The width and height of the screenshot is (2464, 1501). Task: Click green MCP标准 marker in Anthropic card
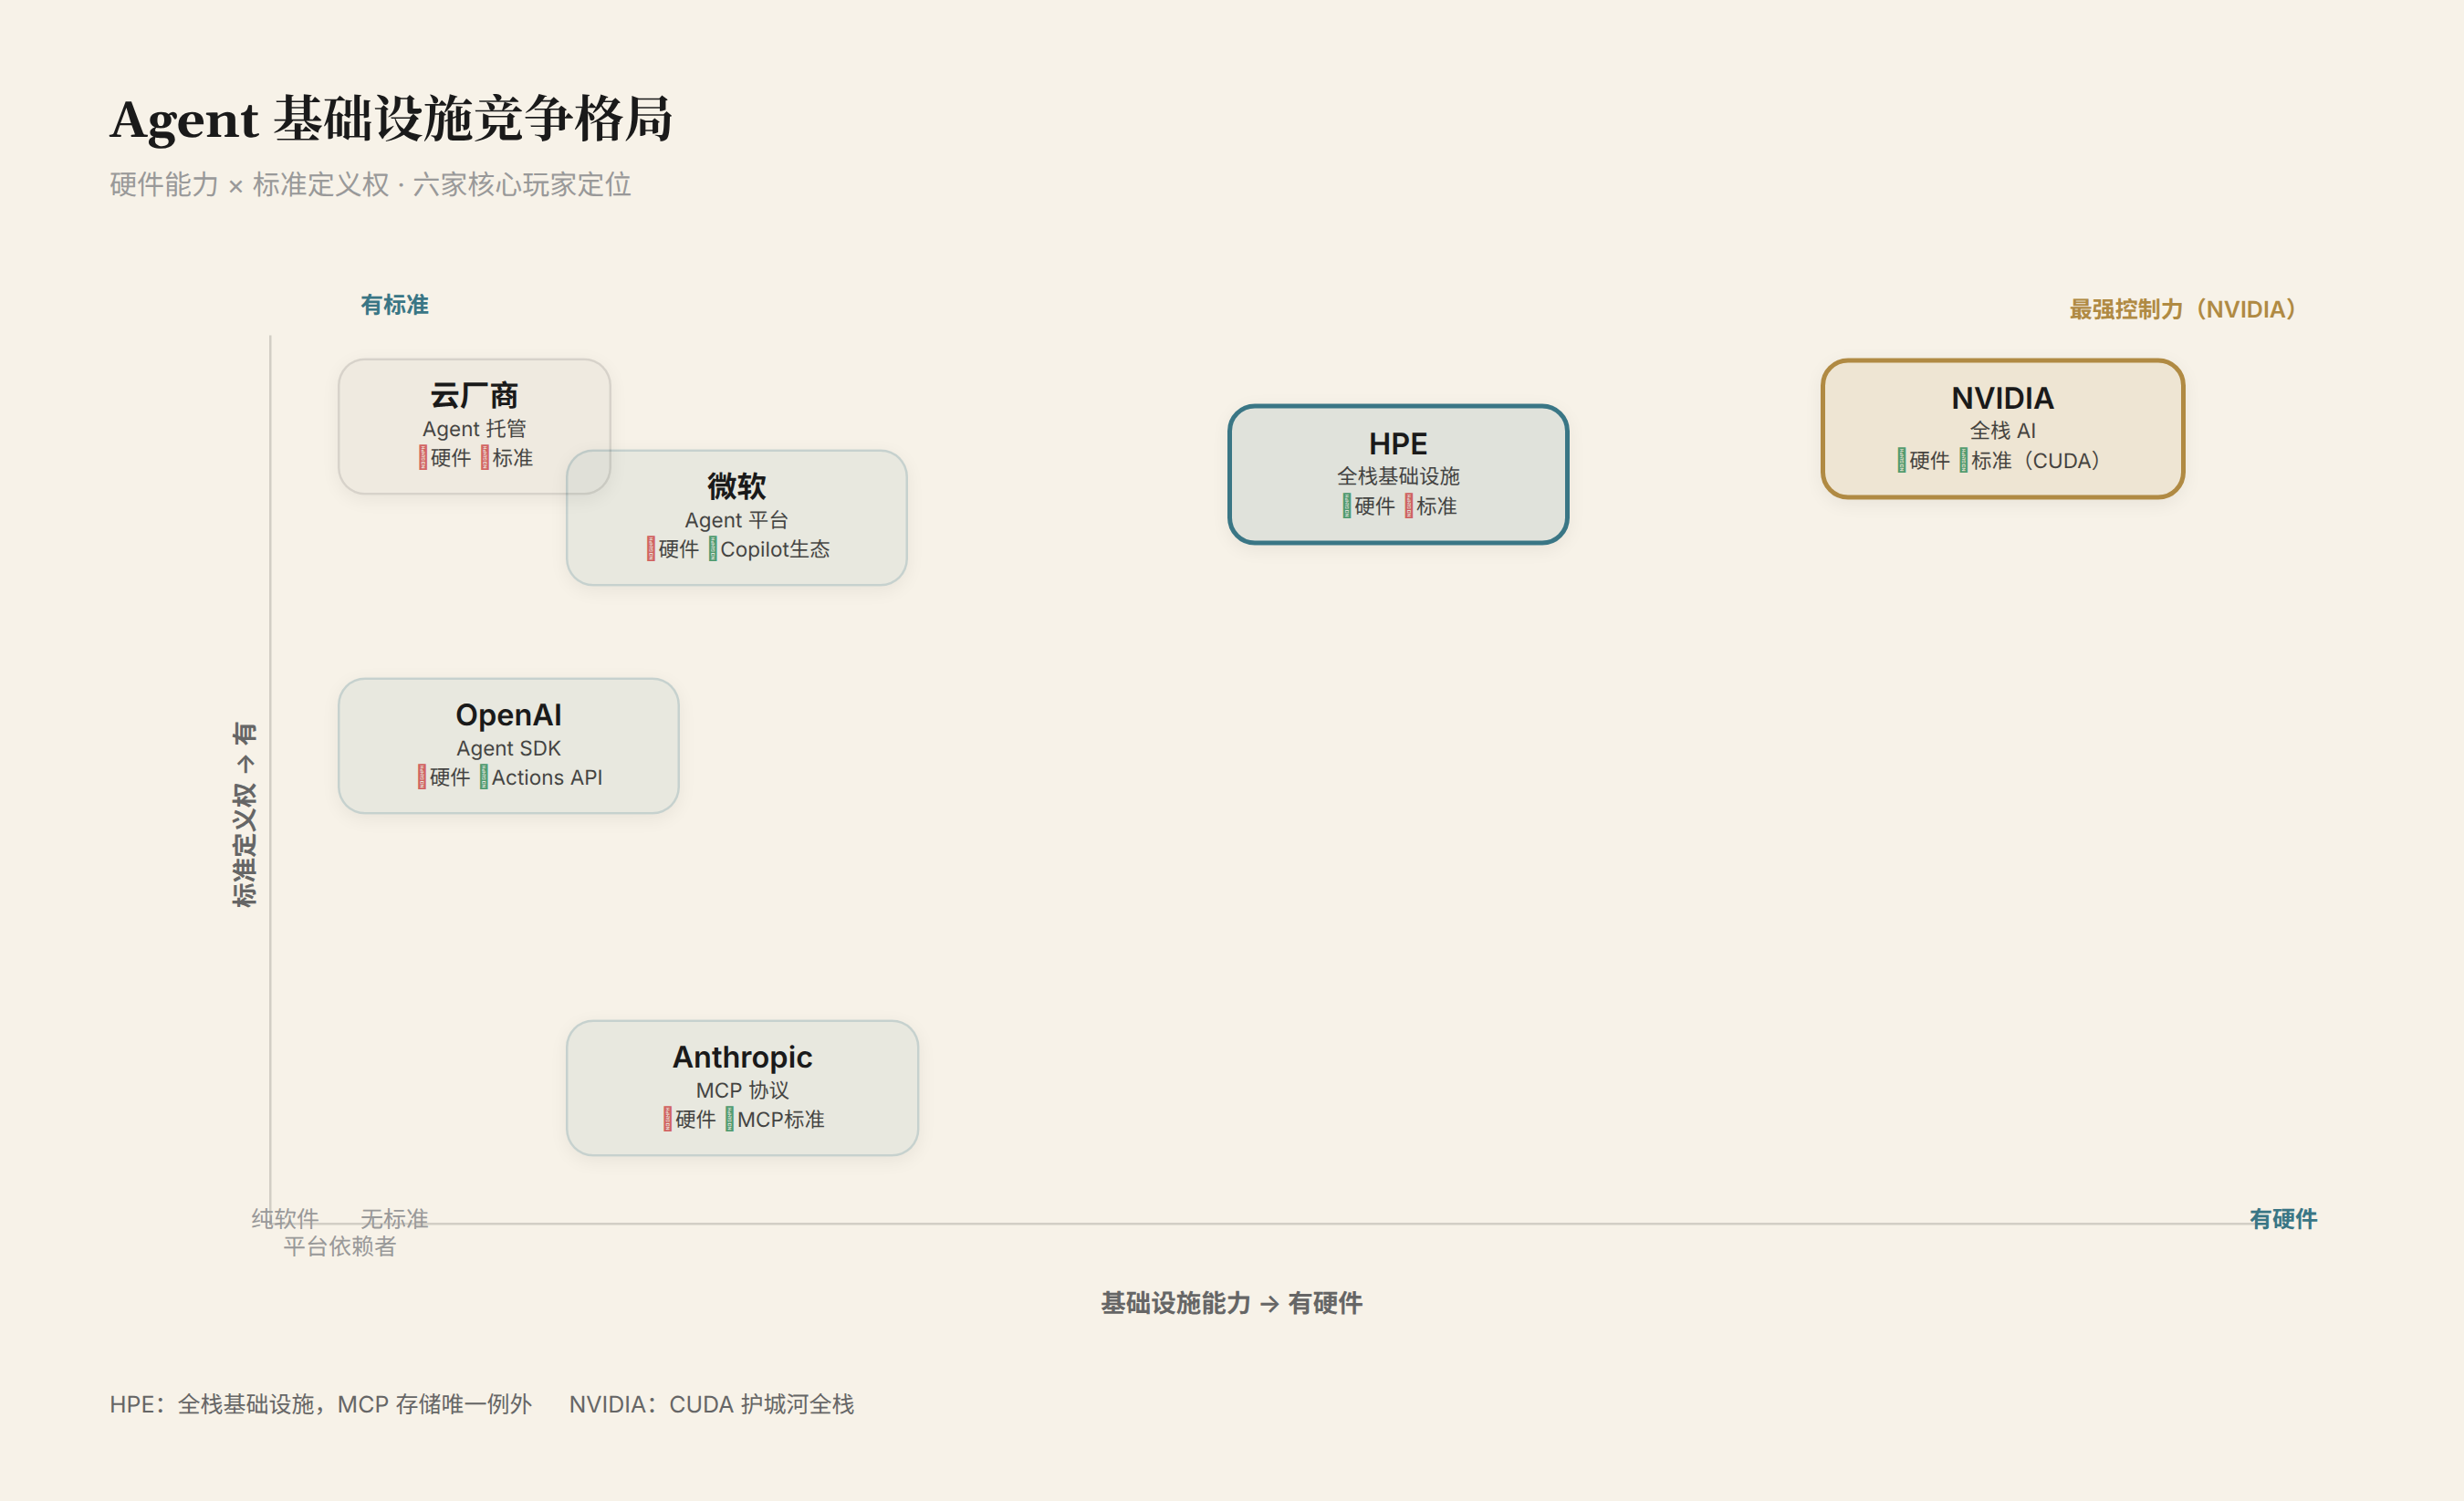(x=730, y=1119)
